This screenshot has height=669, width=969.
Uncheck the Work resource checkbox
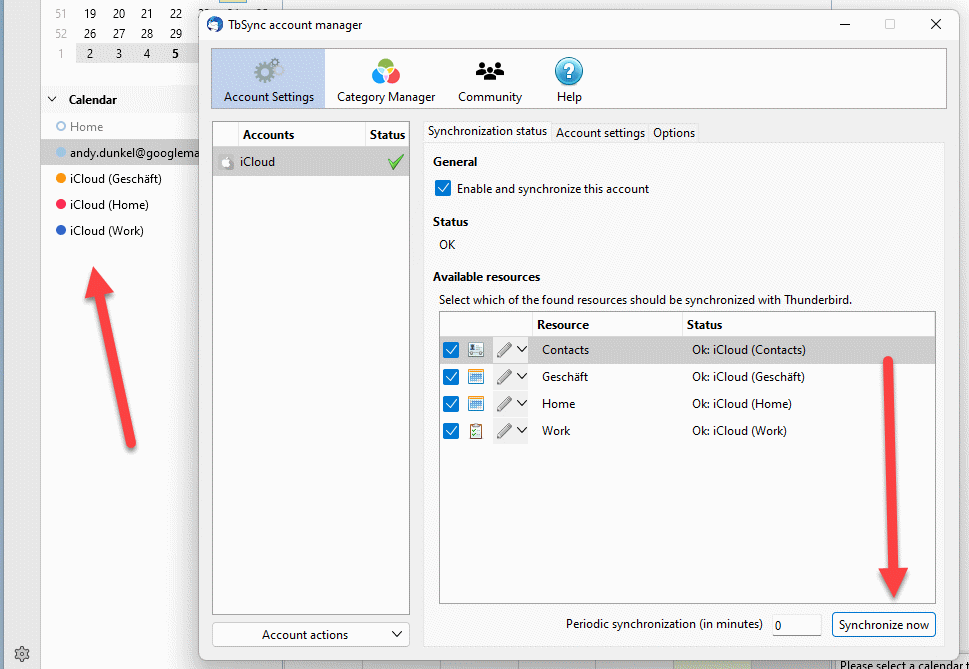[x=451, y=431]
